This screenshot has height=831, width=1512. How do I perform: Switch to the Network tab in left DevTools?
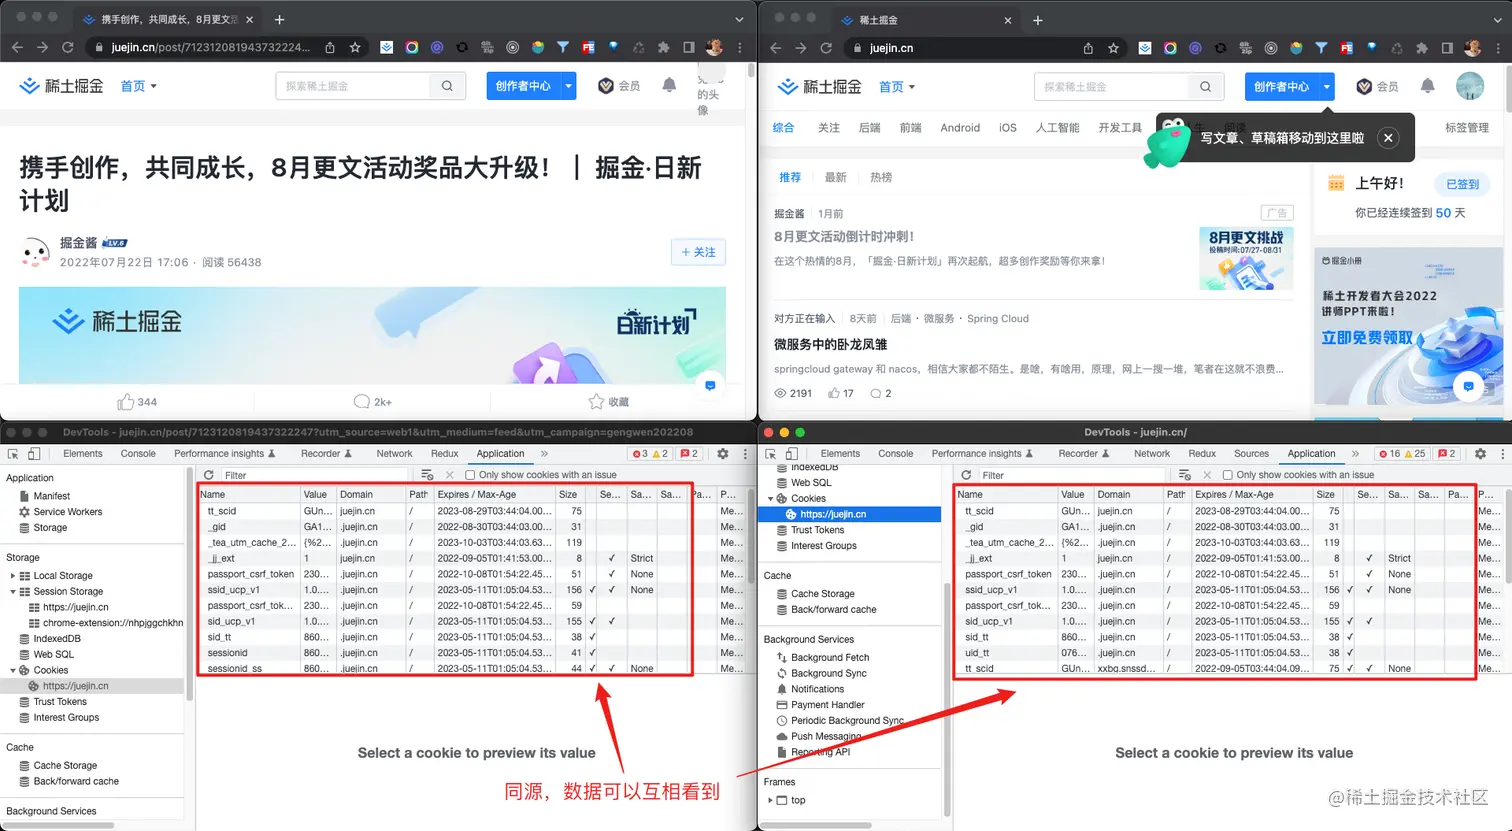pyautogui.click(x=394, y=453)
